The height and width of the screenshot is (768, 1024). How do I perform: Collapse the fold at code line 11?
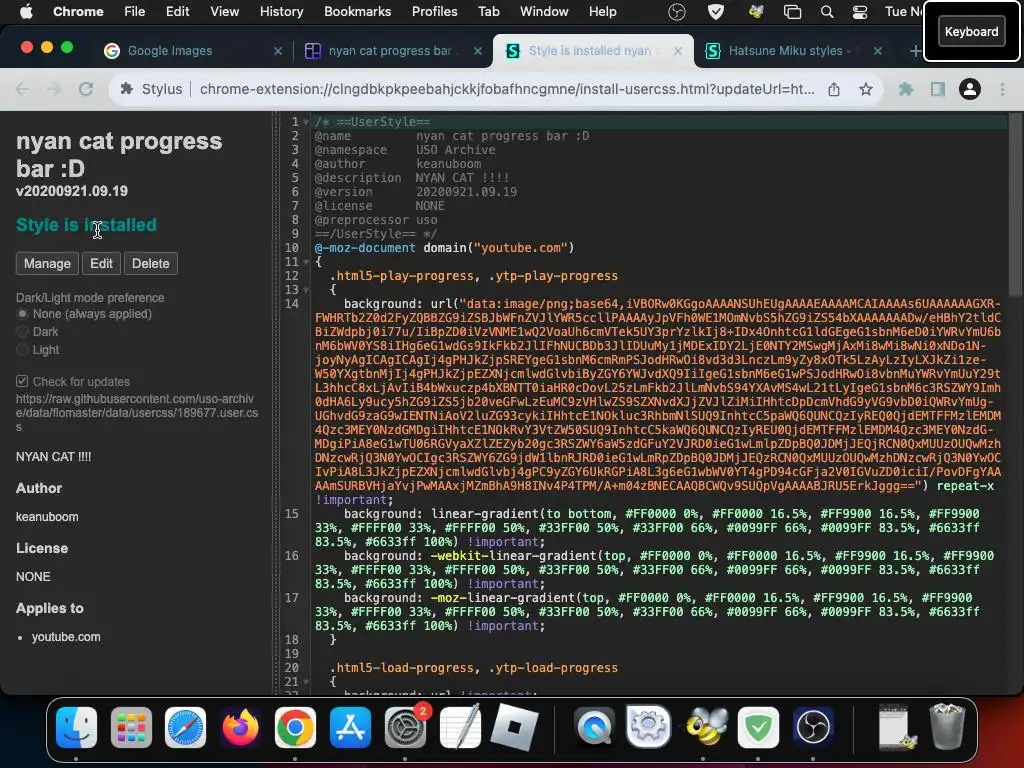click(306, 262)
